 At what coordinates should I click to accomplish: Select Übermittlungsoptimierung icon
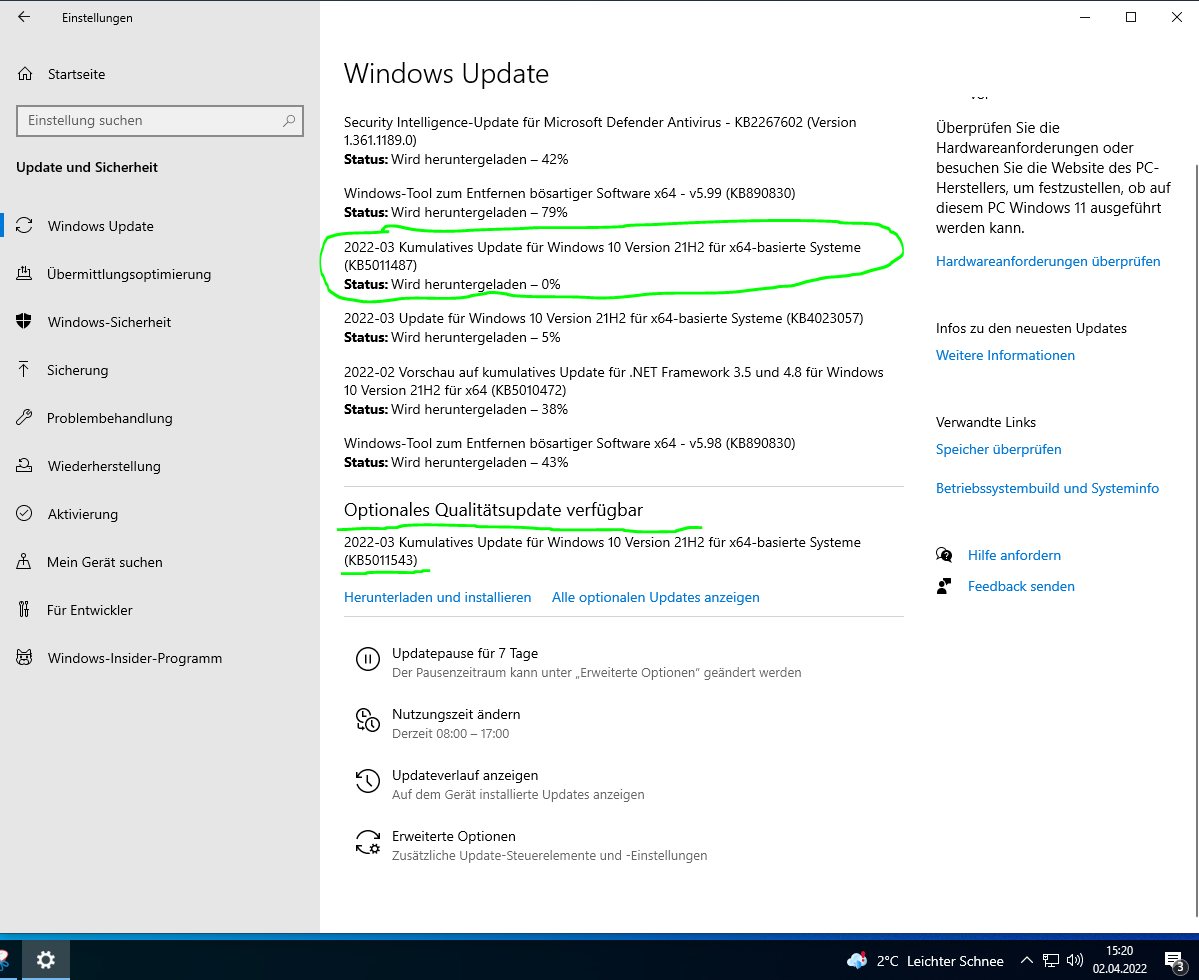(x=24, y=274)
